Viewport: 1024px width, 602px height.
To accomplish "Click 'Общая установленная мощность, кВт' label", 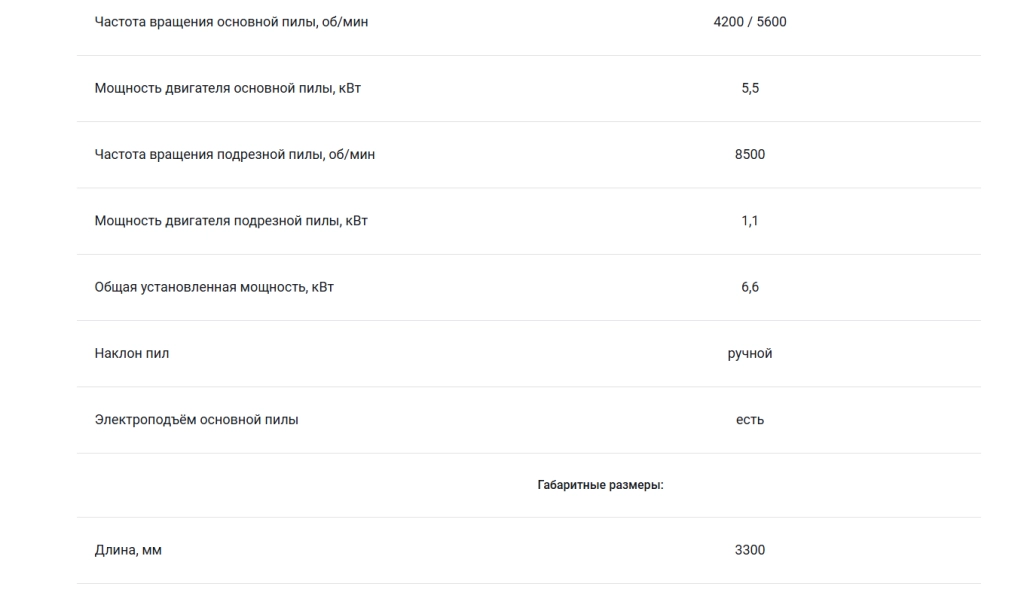I will coord(214,287).
